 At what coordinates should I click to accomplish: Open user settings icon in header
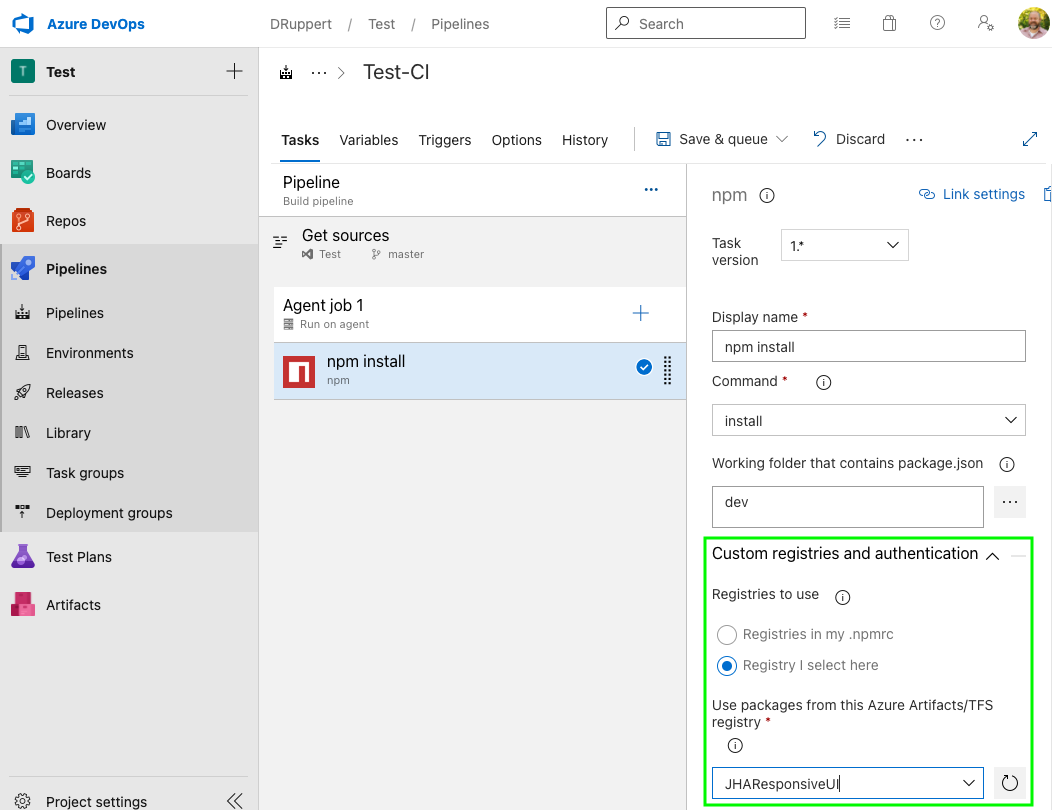point(985,23)
